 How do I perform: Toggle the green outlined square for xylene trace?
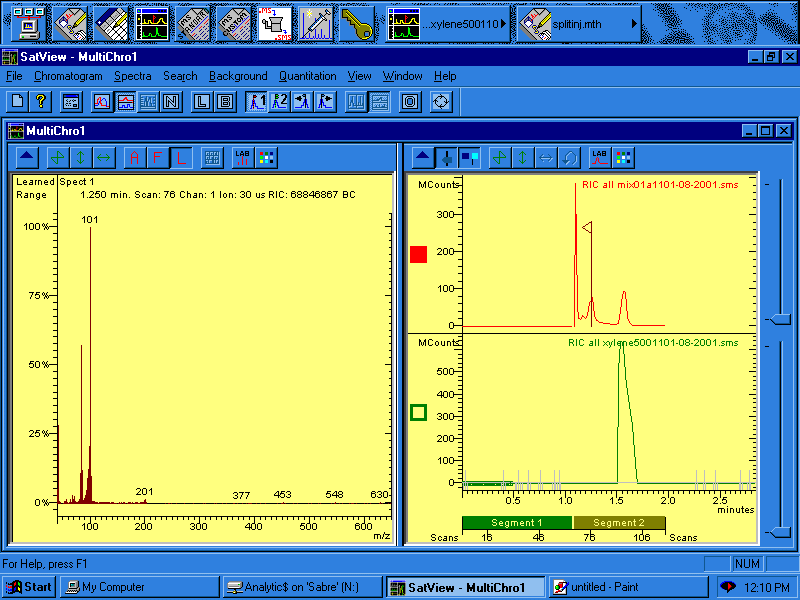[x=418, y=412]
